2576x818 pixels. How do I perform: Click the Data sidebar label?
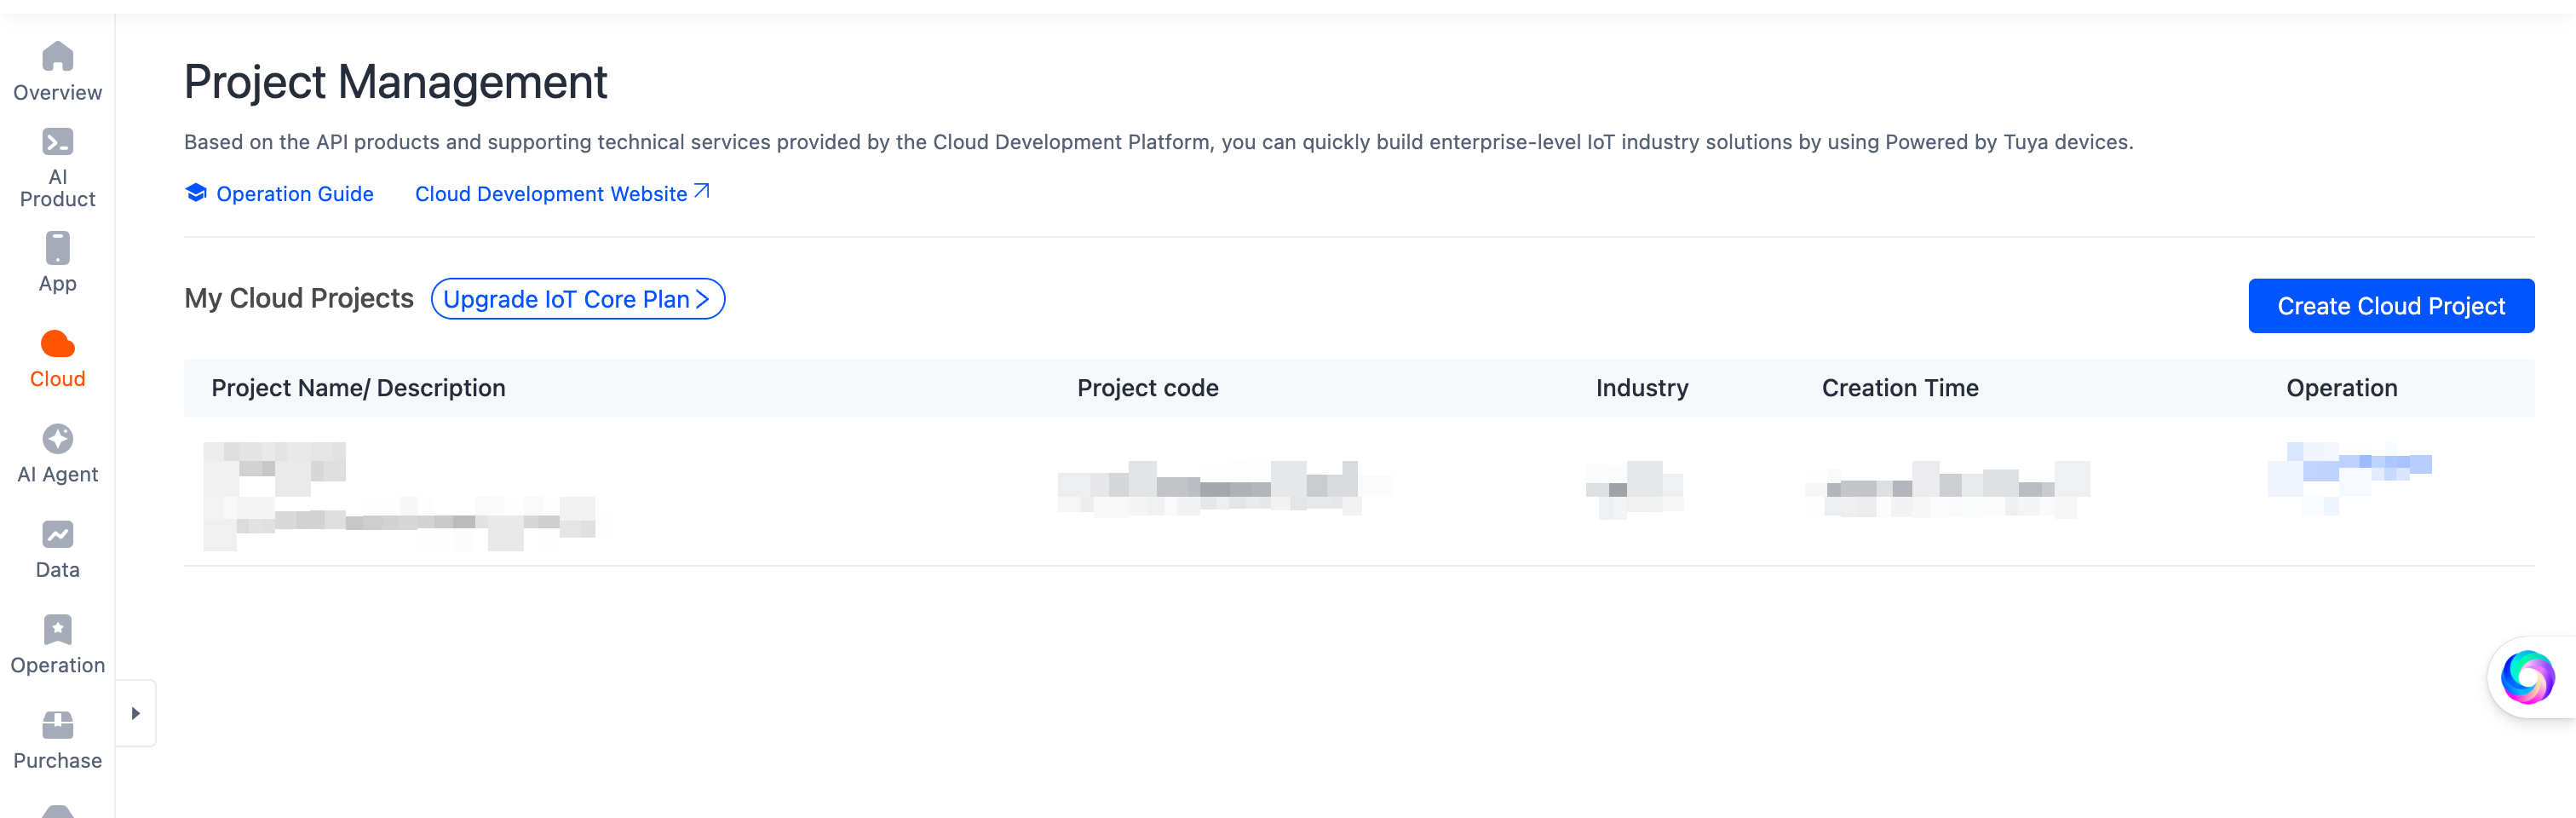(x=58, y=570)
